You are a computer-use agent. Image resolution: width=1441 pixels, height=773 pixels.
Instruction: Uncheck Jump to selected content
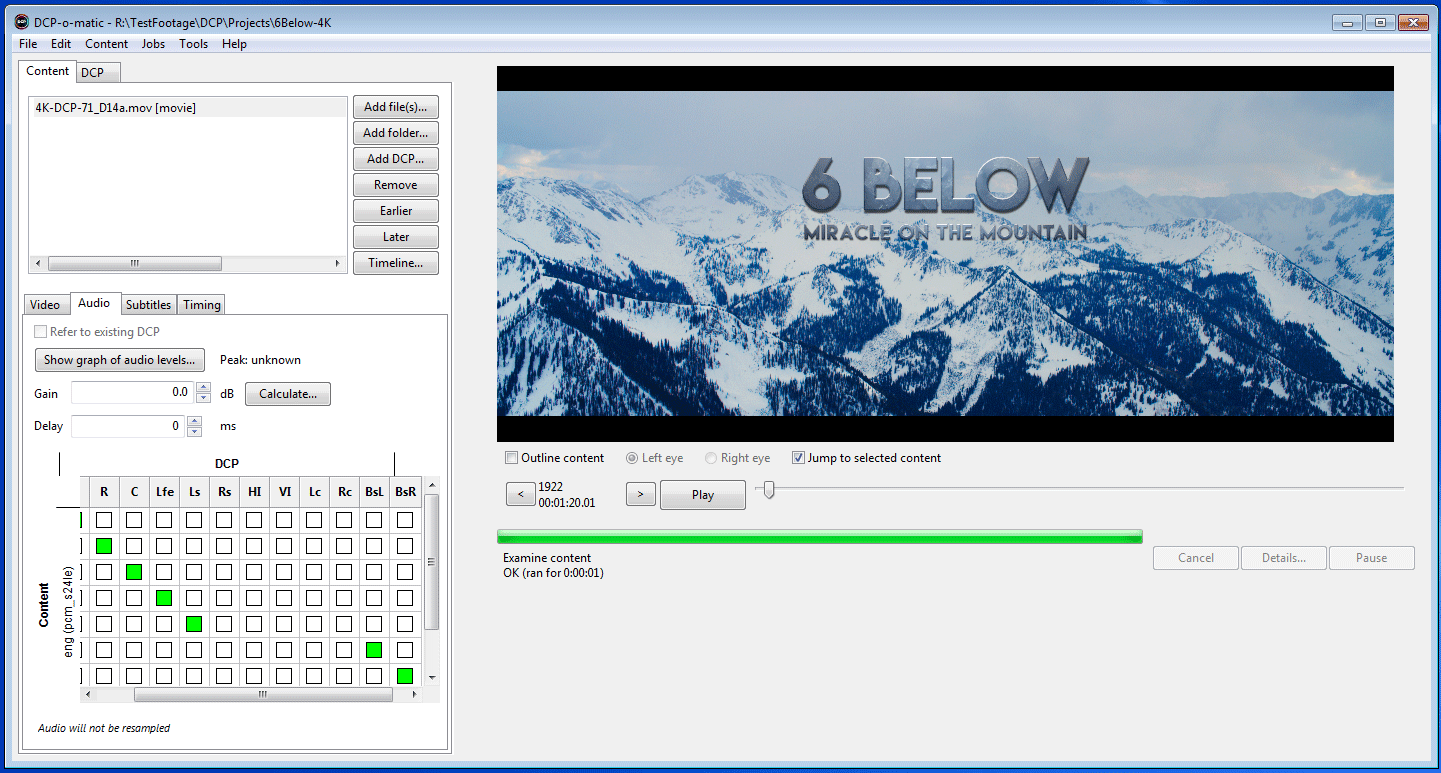tap(798, 458)
